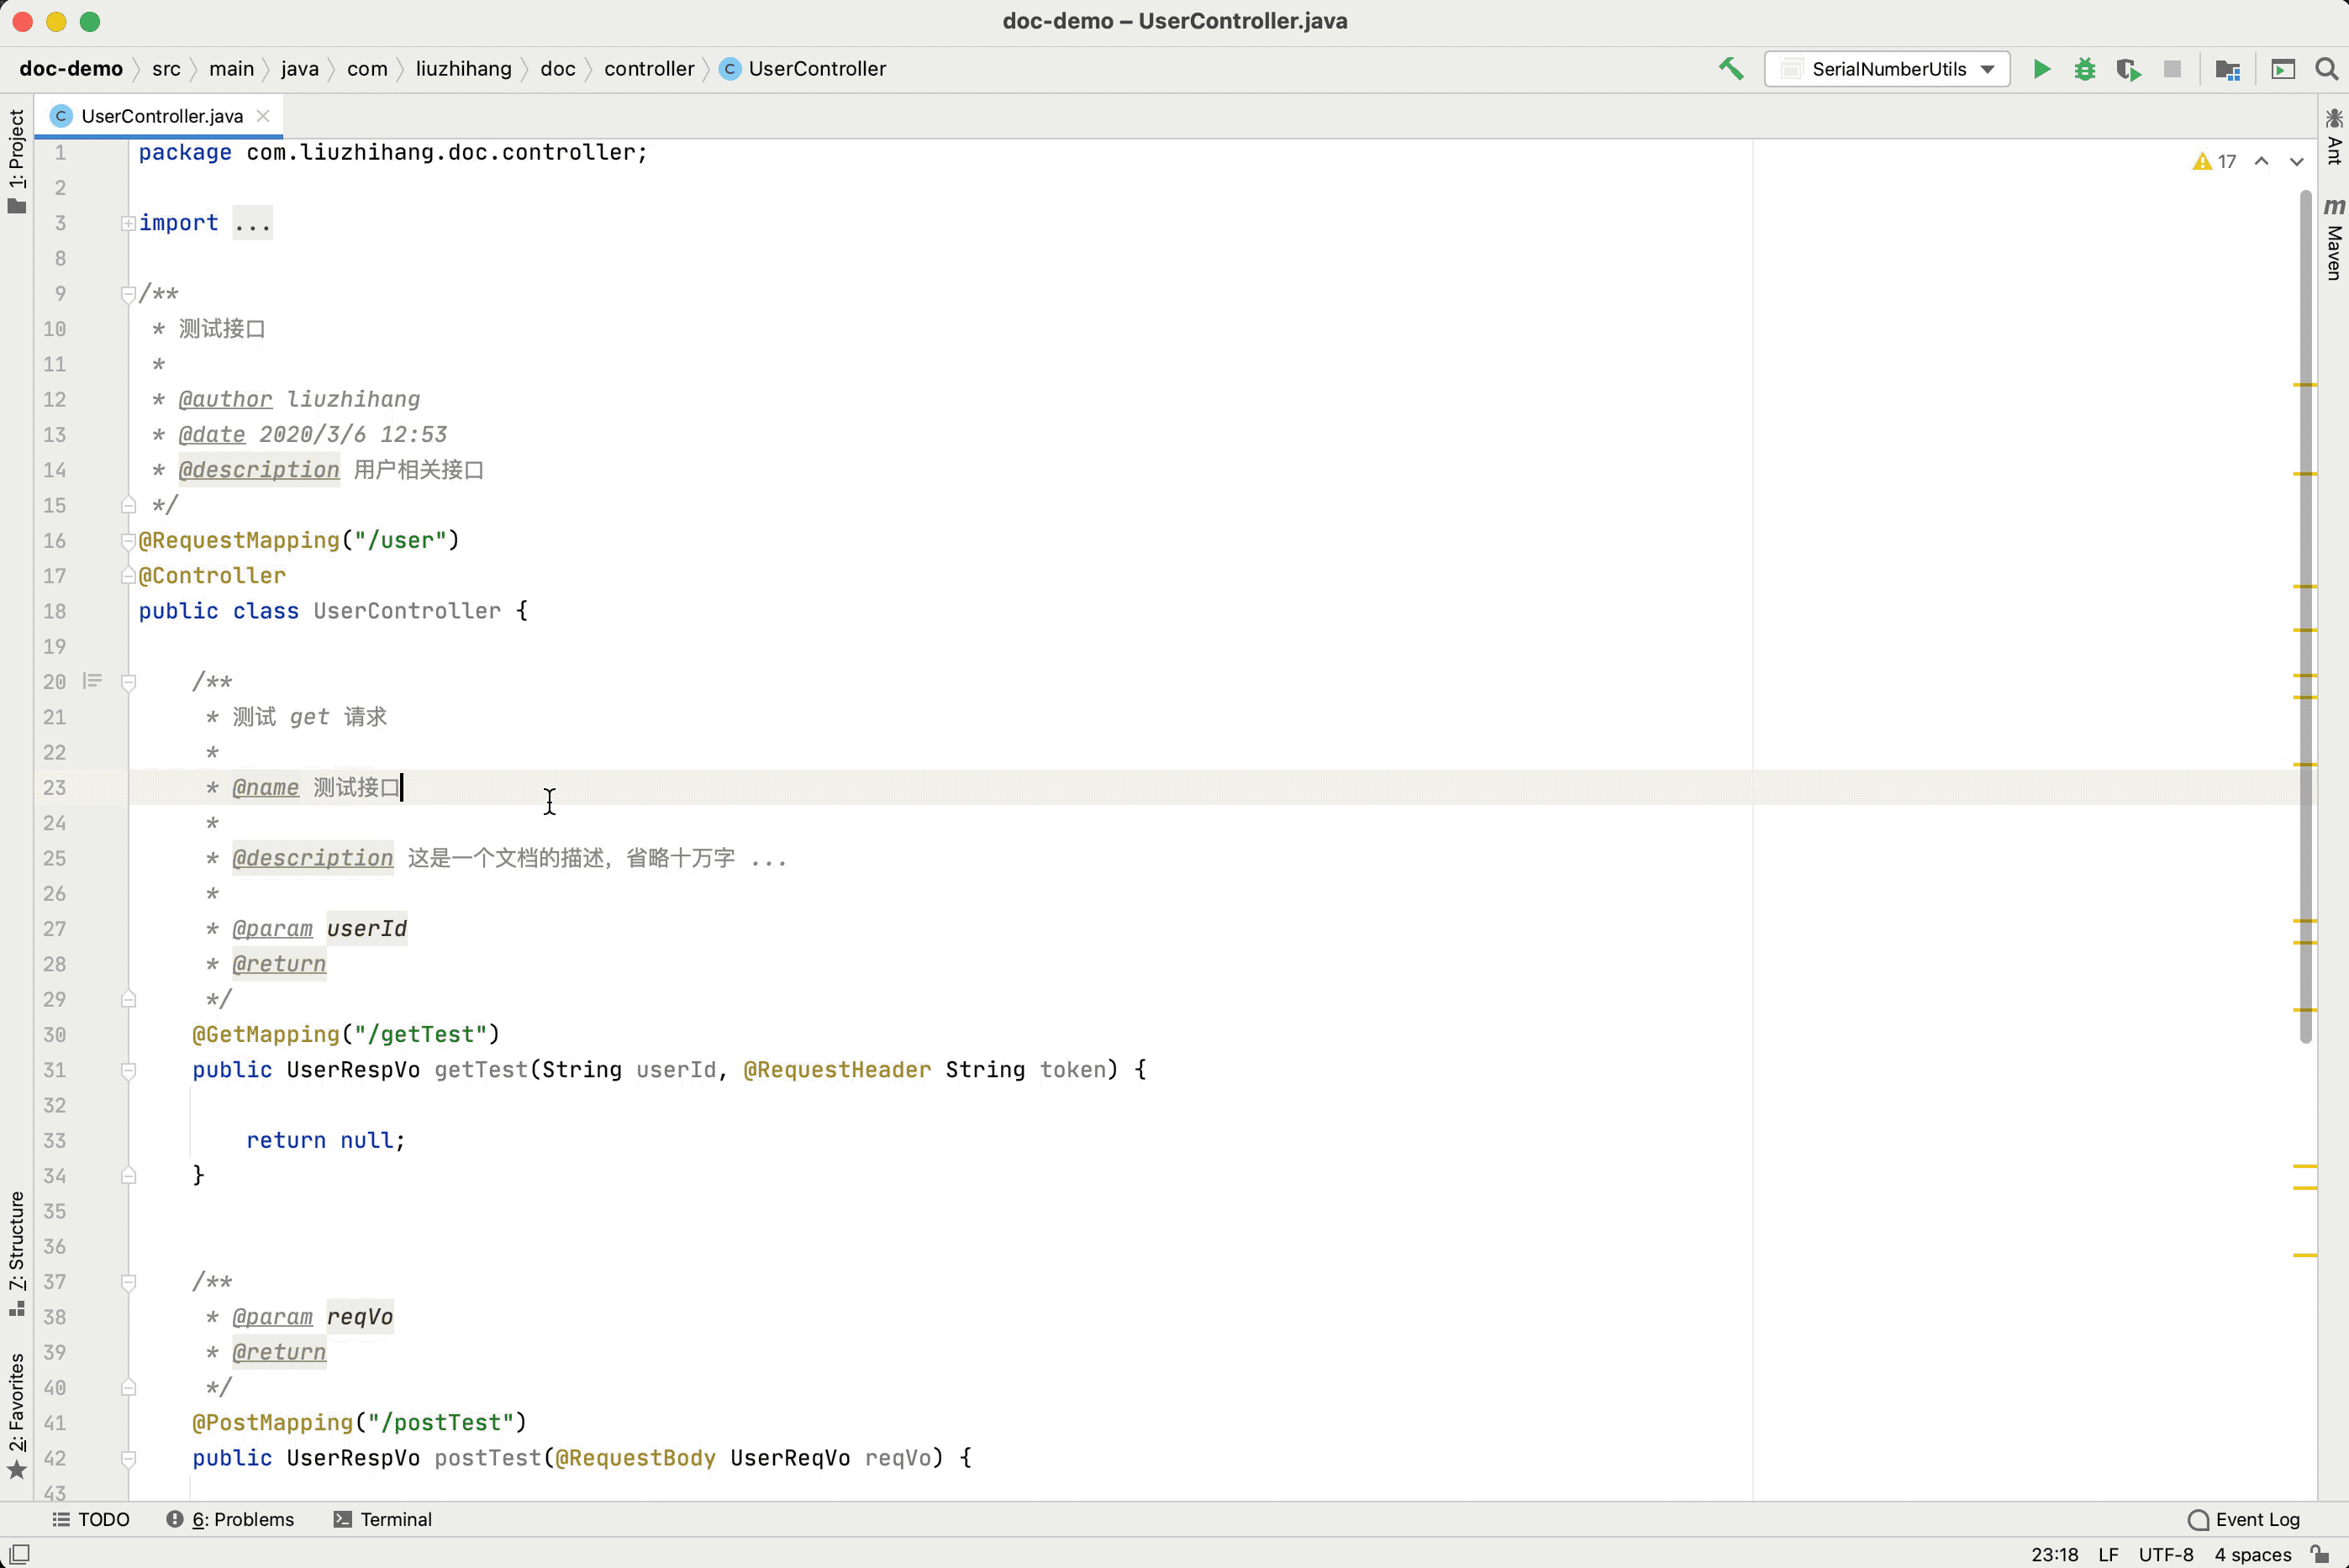Click 'return null;' on line 33

point(326,1141)
